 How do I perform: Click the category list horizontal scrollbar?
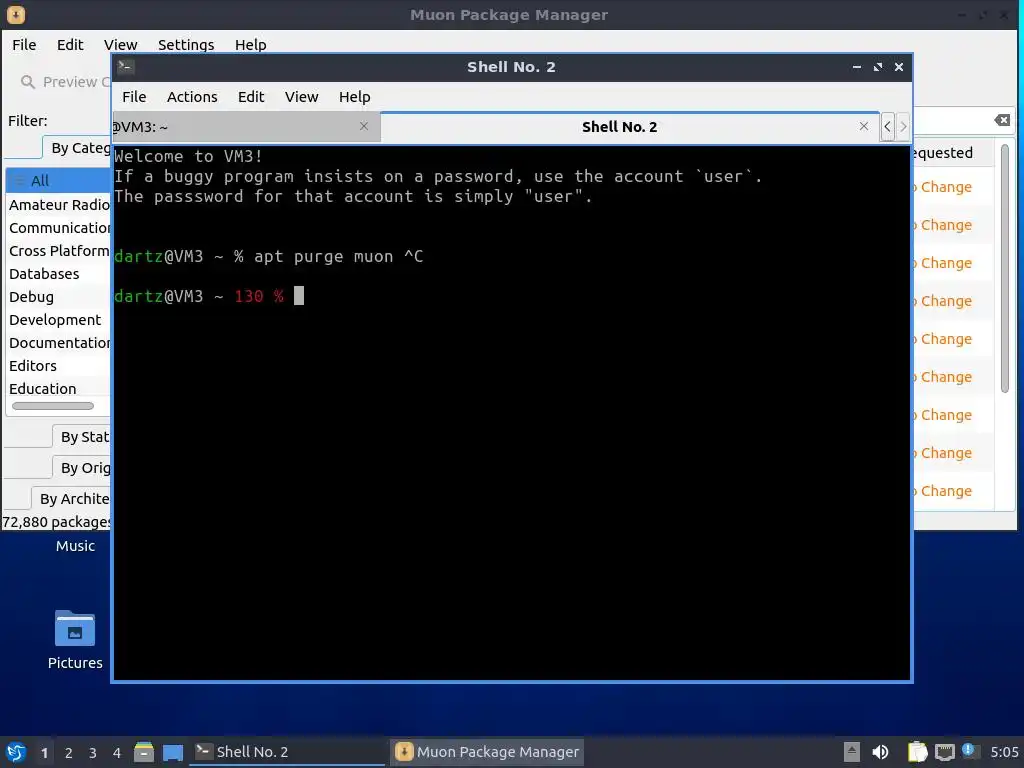[x=53, y=406]
